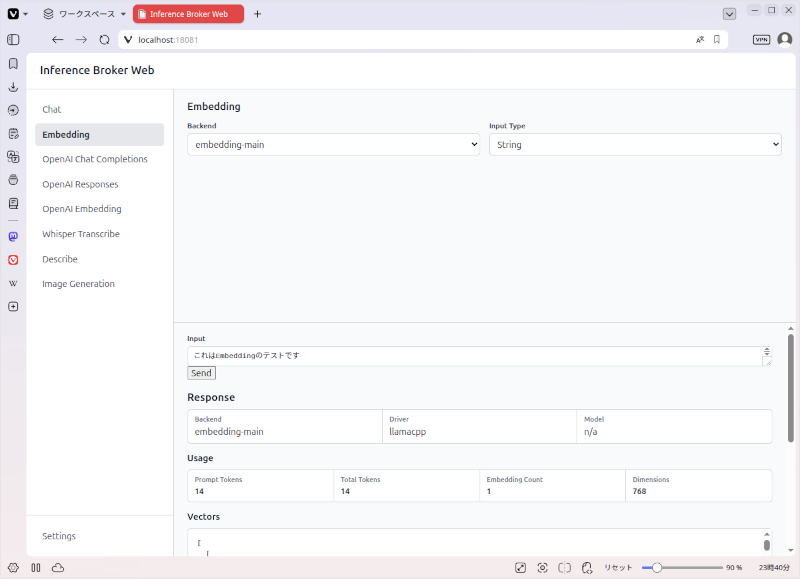Open the book-shaped panel icon in sidebar
The image size is (800, 579).
(13, 204)
